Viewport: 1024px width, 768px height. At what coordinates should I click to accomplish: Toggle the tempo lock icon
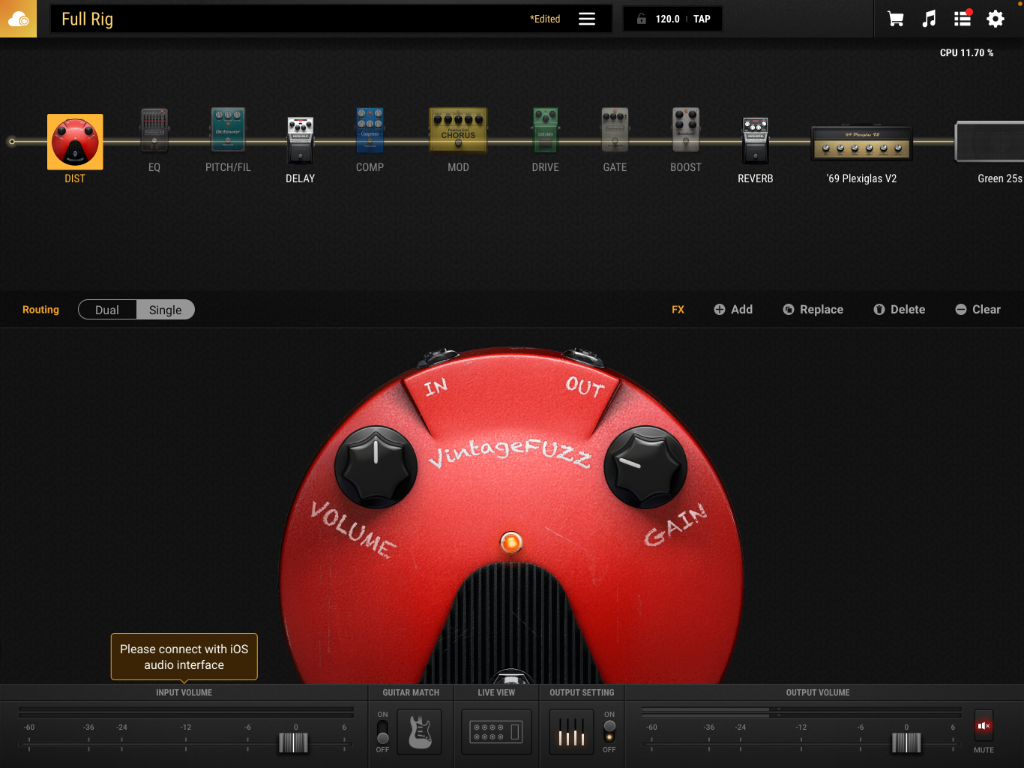pyautogui.click(x=641, y=19)
